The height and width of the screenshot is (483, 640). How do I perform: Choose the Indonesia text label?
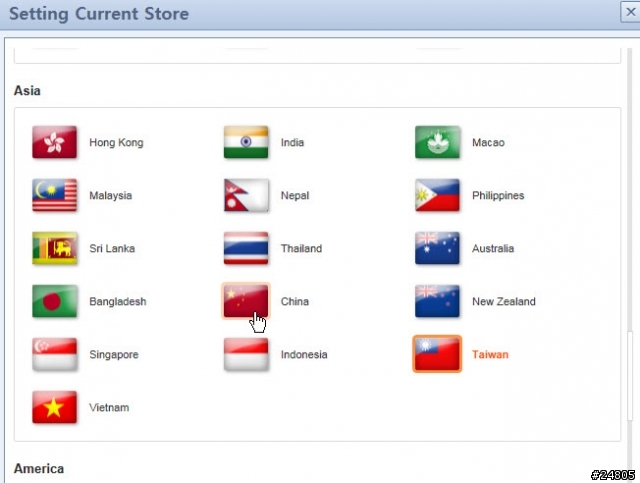pos(304,355)
